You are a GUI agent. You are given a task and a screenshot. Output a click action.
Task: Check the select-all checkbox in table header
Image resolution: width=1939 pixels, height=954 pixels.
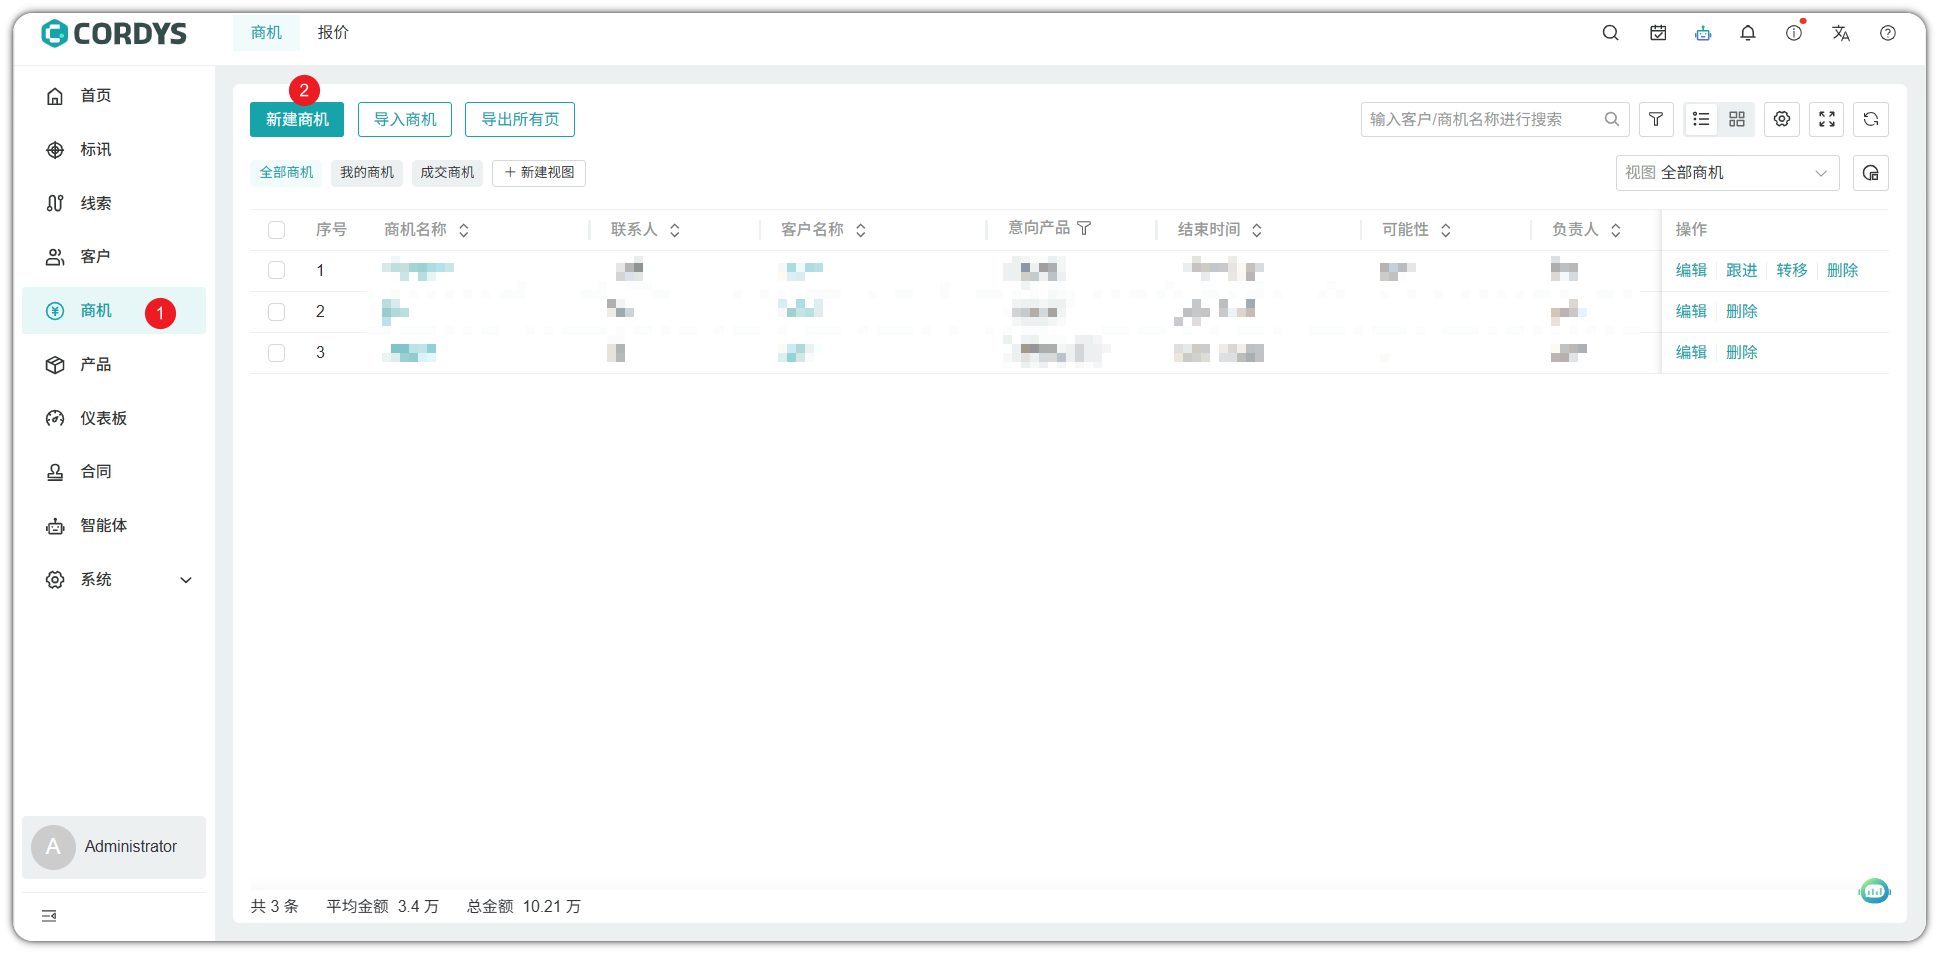277,230
